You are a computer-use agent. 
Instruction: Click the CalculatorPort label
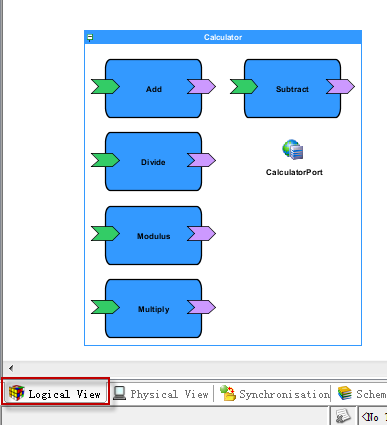tap(294, 172)
